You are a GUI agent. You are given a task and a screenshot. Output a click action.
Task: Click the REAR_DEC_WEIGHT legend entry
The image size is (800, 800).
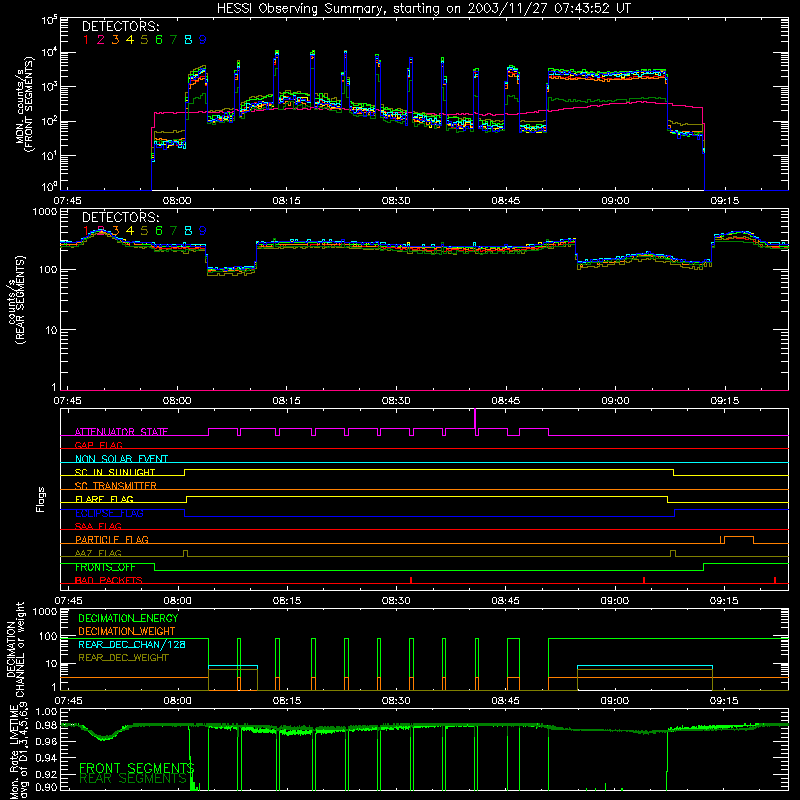pyautogui.click(x=123, y=658)
